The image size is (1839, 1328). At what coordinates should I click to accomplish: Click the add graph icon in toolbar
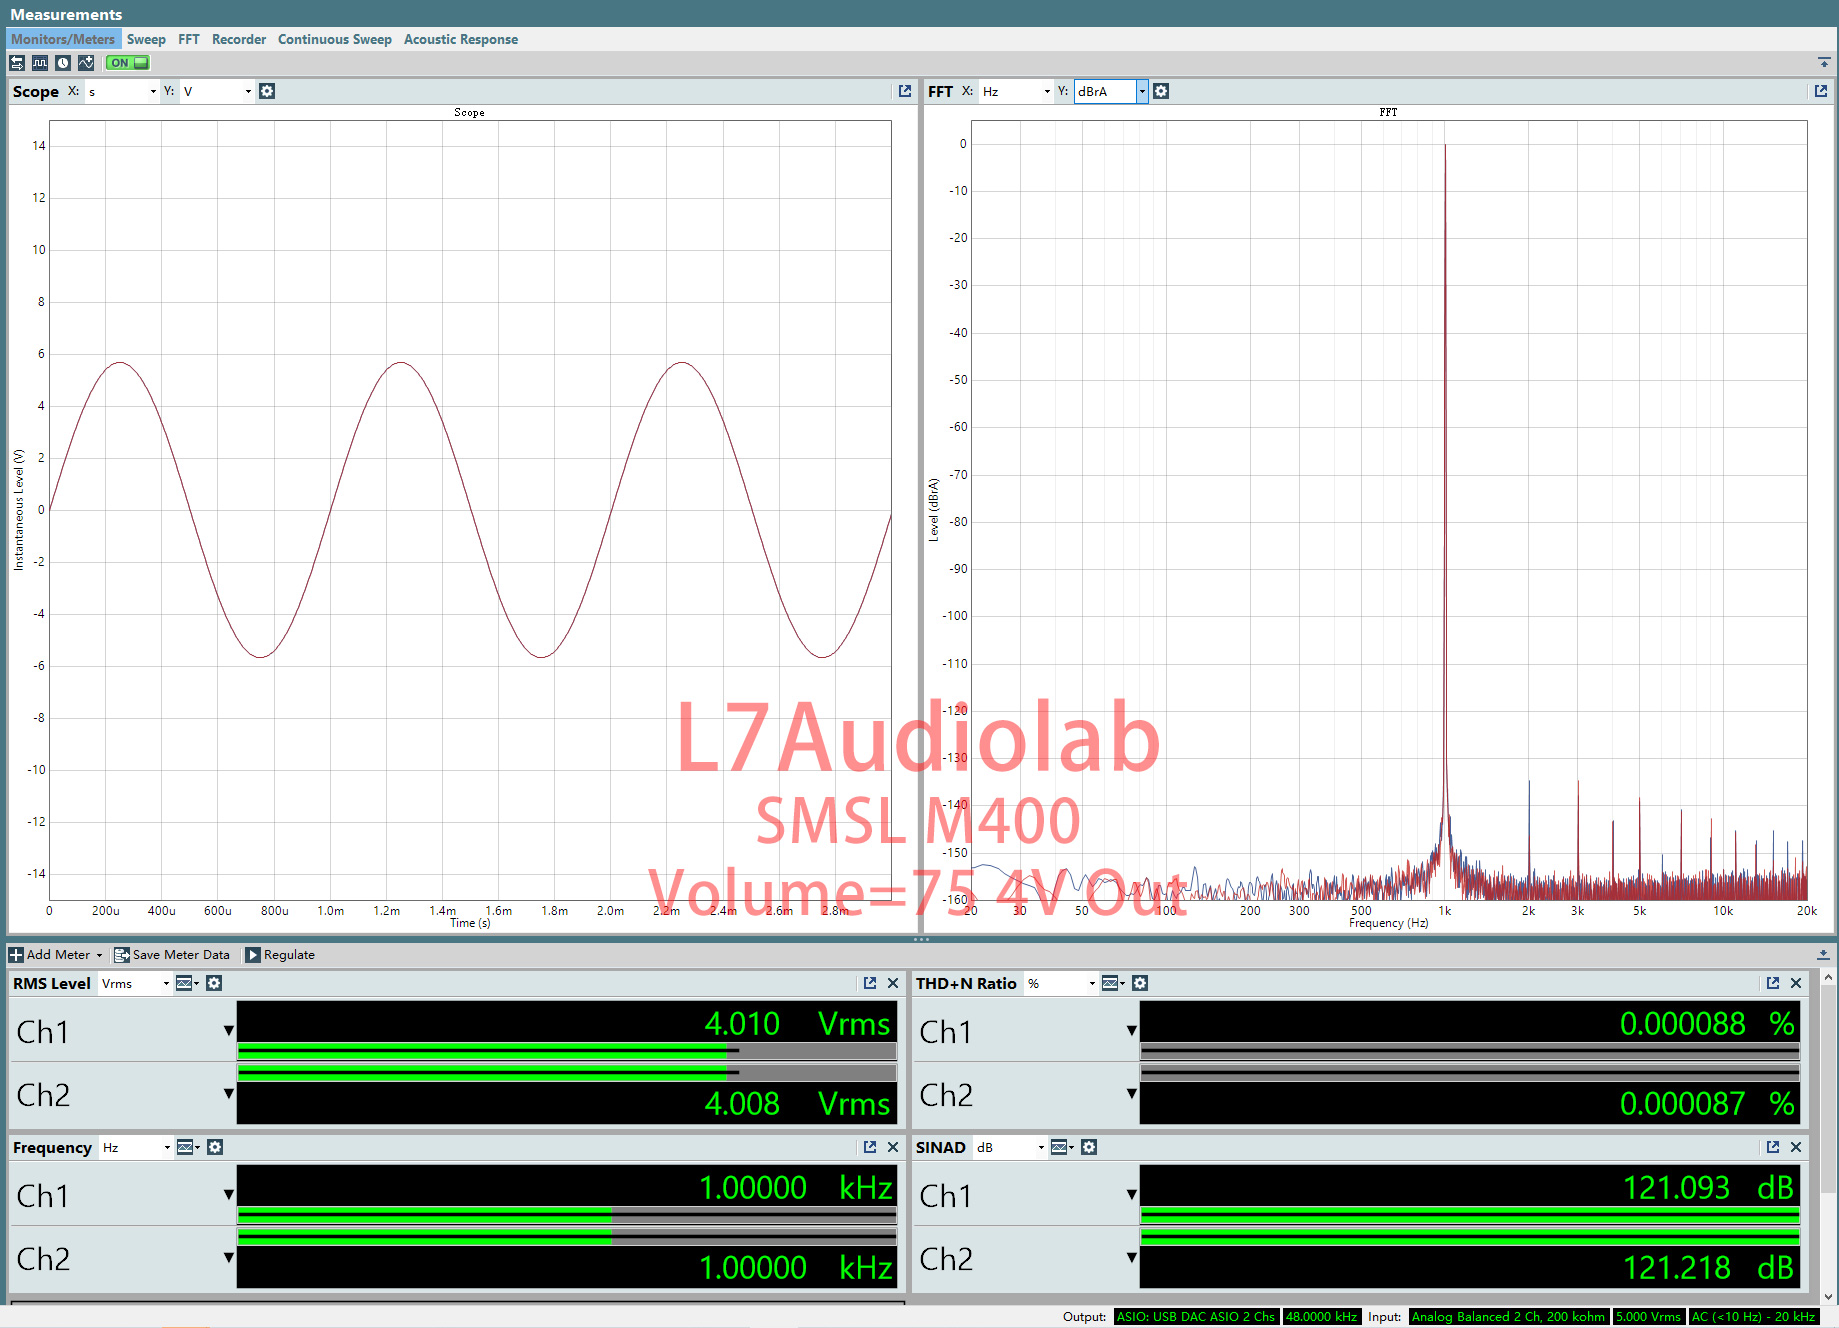click(x=86, y=63)
